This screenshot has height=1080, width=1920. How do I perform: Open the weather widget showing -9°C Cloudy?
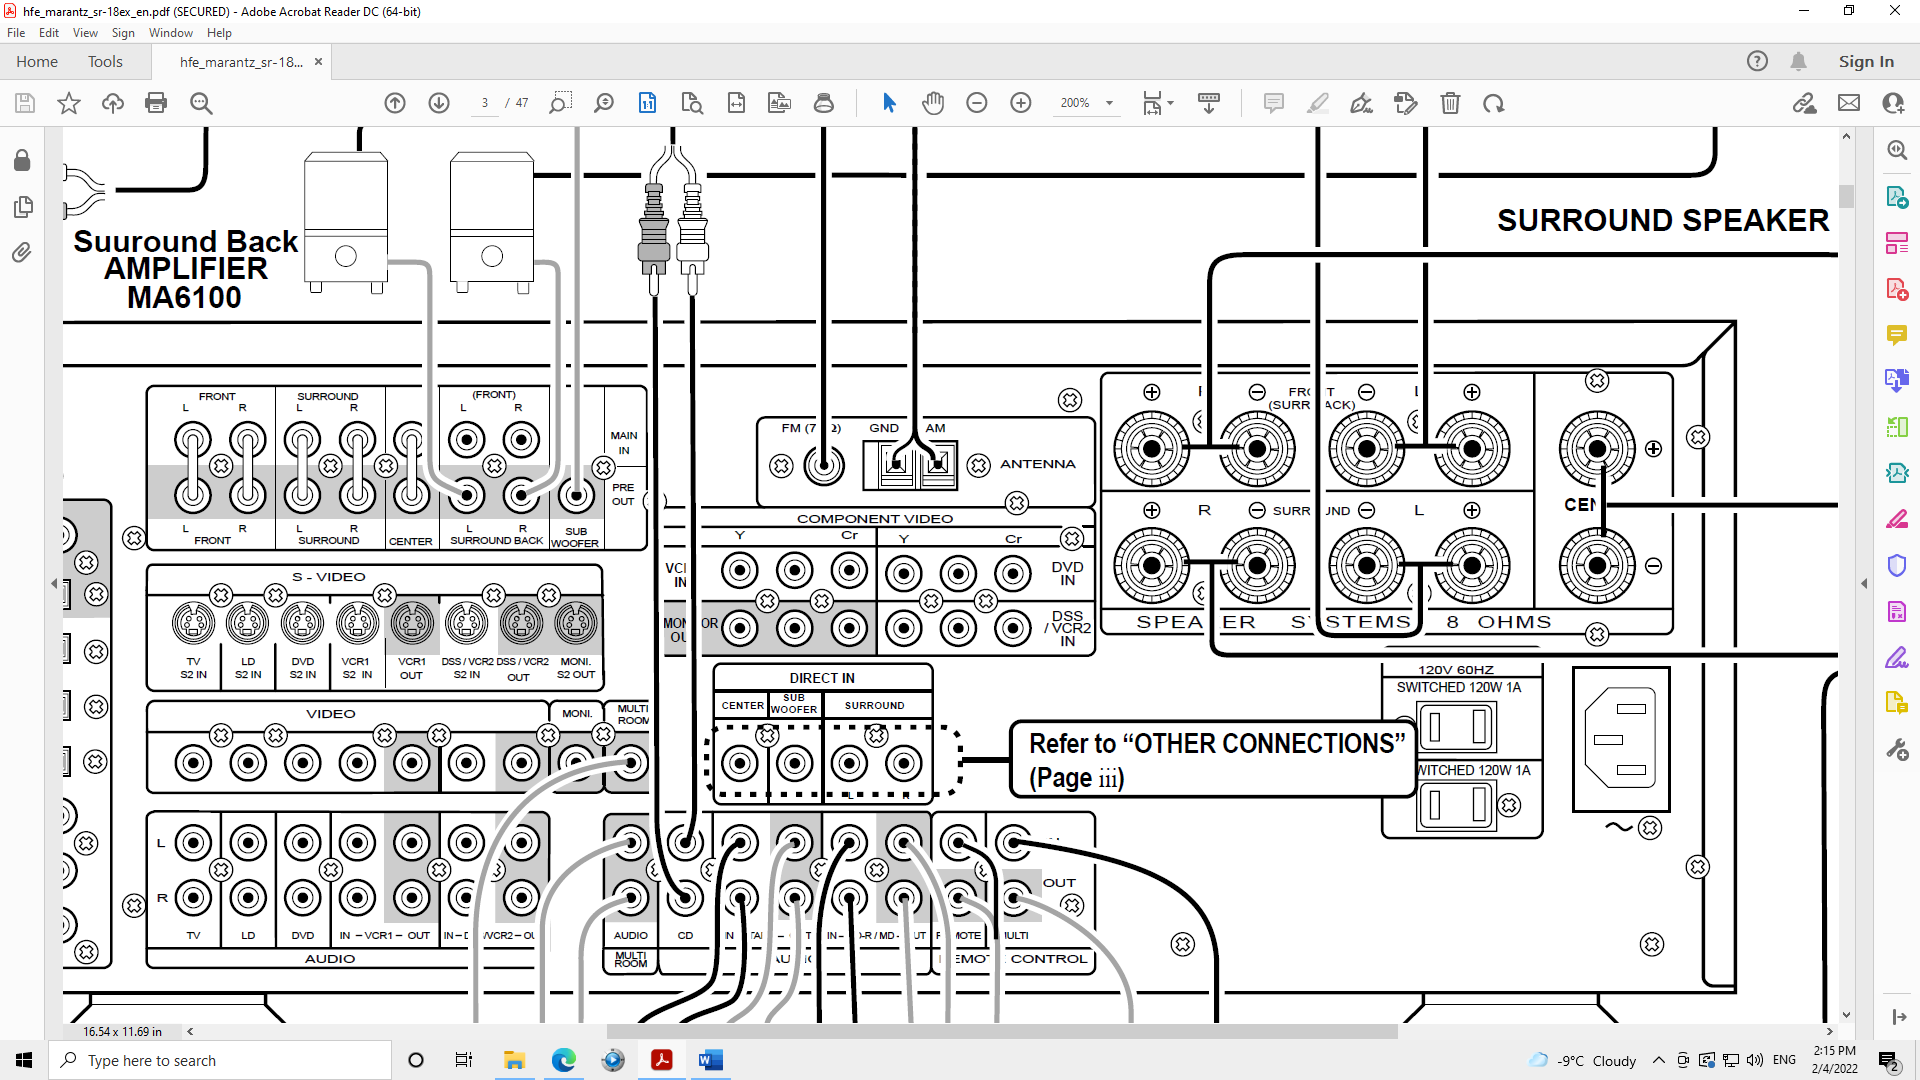coord(1583,1060)
